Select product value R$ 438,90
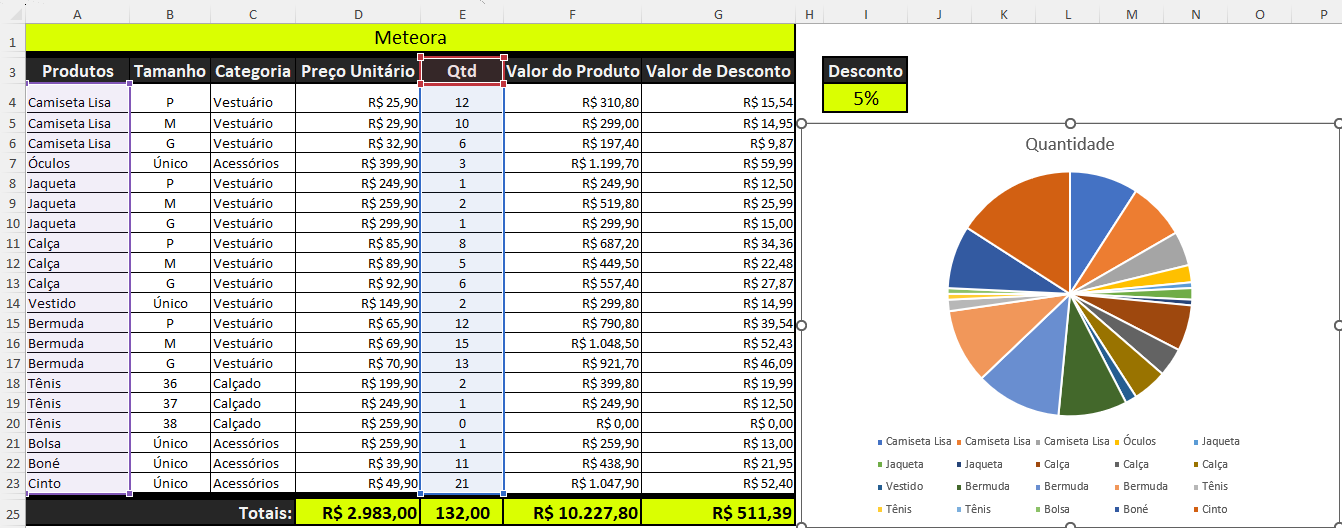The height and width of the screenshot is (528, 1342). [x=573, y=463]
